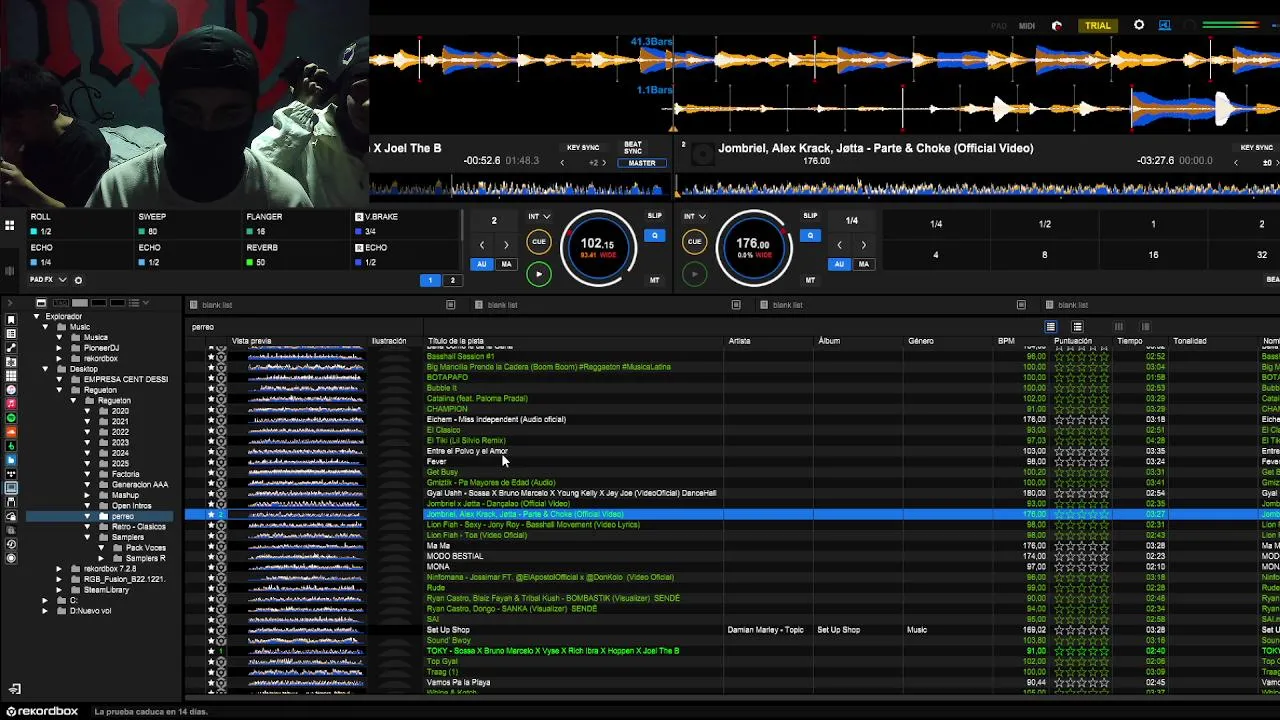Select track Vamos Pa la Playa
The height and width of the screenshot is (720, 1280).
[458, 682]
